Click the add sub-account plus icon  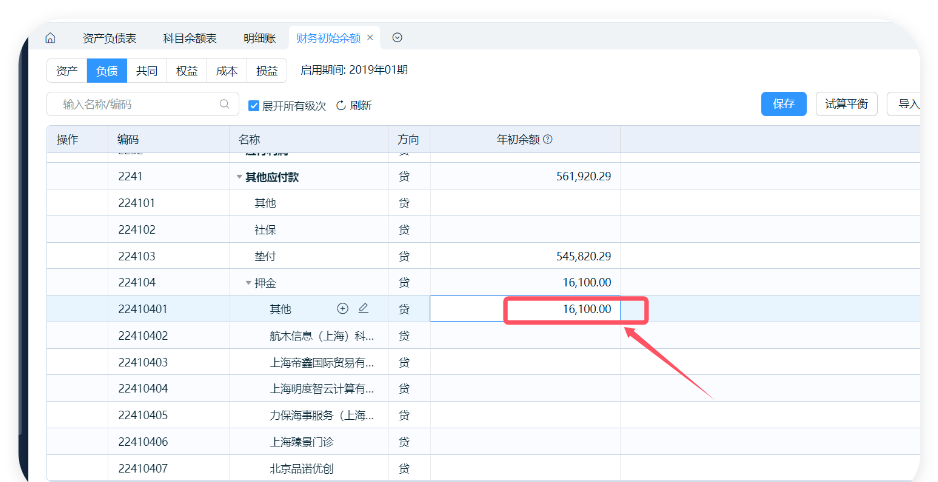point(343,309)
